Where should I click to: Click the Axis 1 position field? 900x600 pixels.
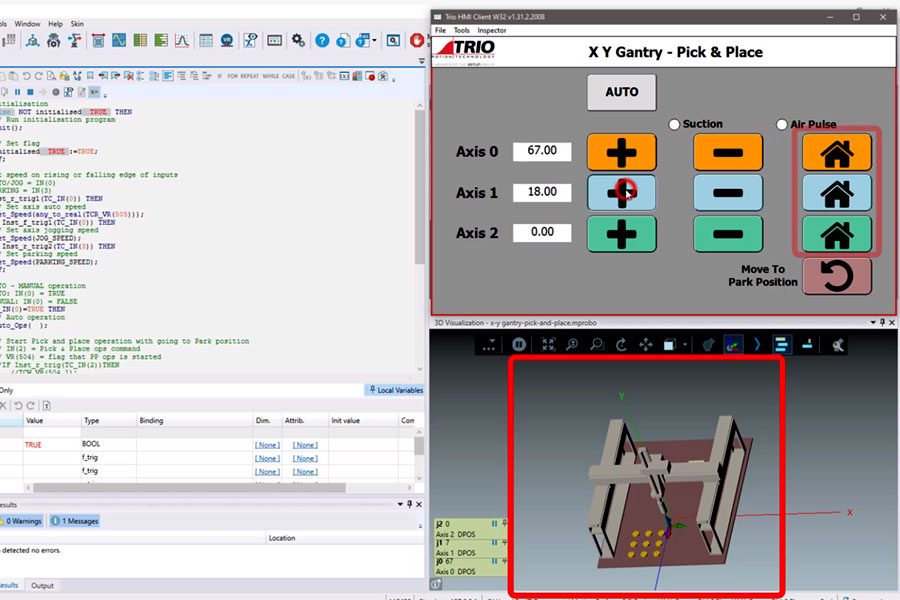[x=542, y=192]
